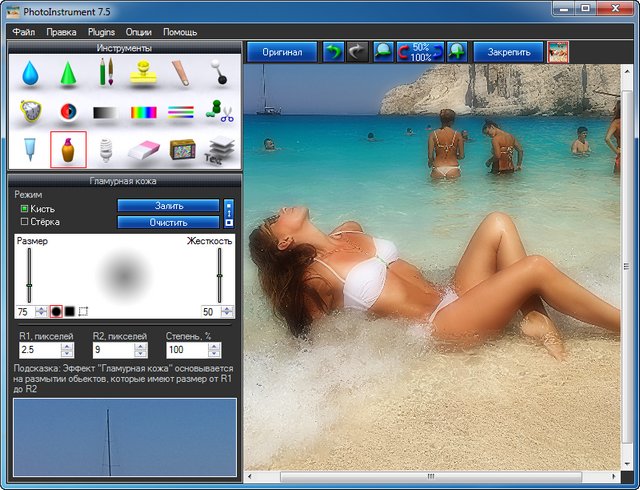640x490 pixels.
Task: Choose the pink eraser tool
Action: (x=145, y=151)
